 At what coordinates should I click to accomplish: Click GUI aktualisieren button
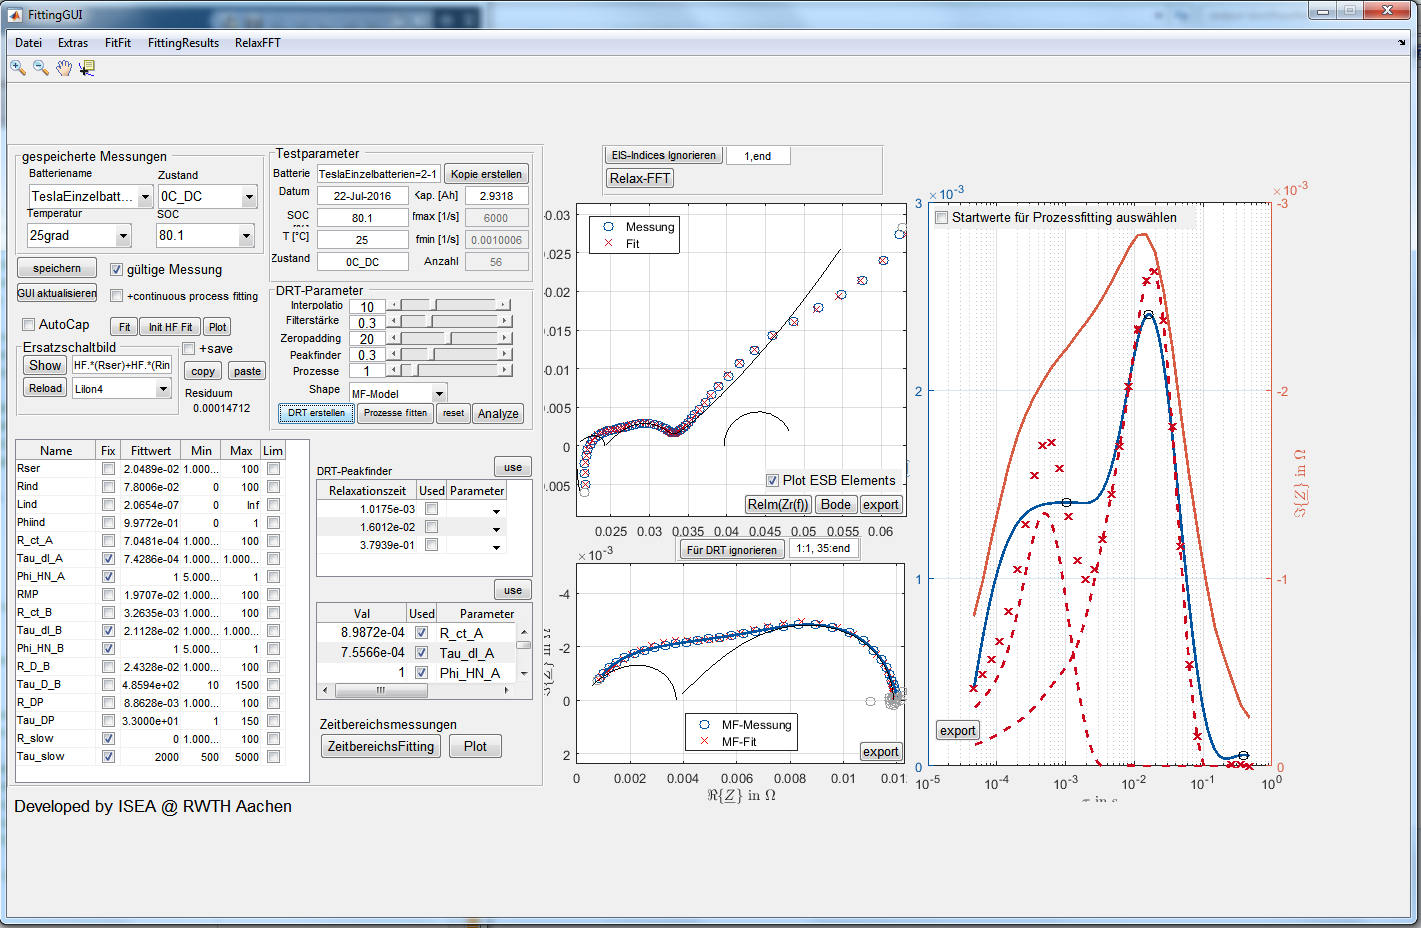57,293
